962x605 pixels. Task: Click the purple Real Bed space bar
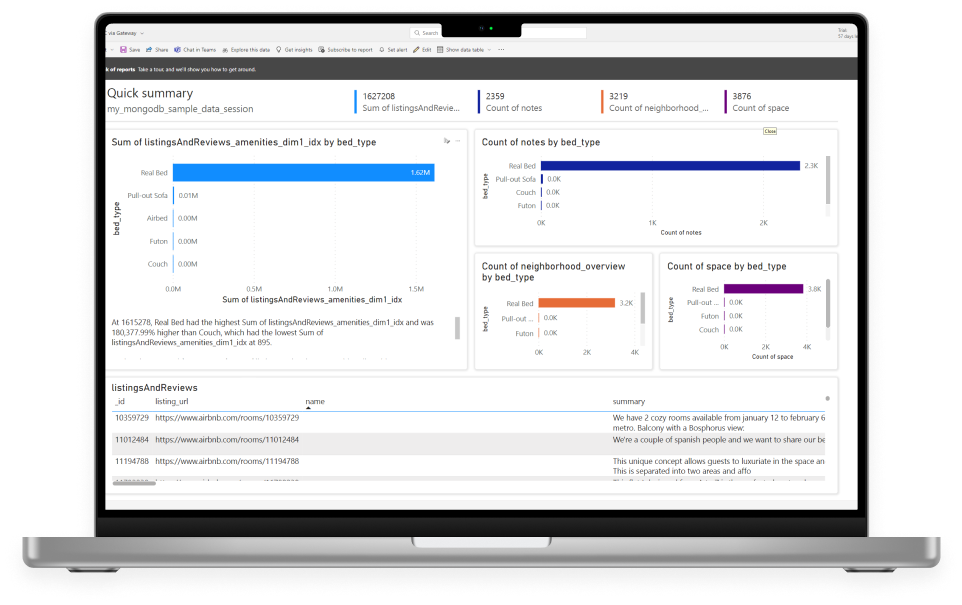pos(763,289)
